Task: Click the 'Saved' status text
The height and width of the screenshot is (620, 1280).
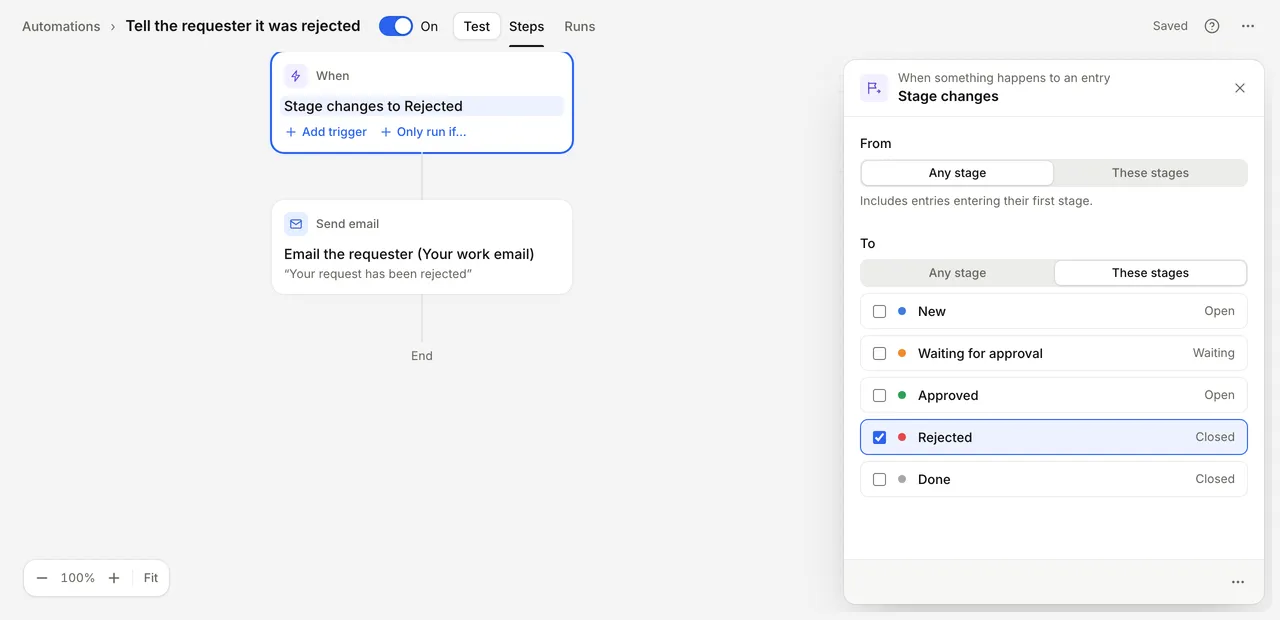Action: click(1170, 26)
